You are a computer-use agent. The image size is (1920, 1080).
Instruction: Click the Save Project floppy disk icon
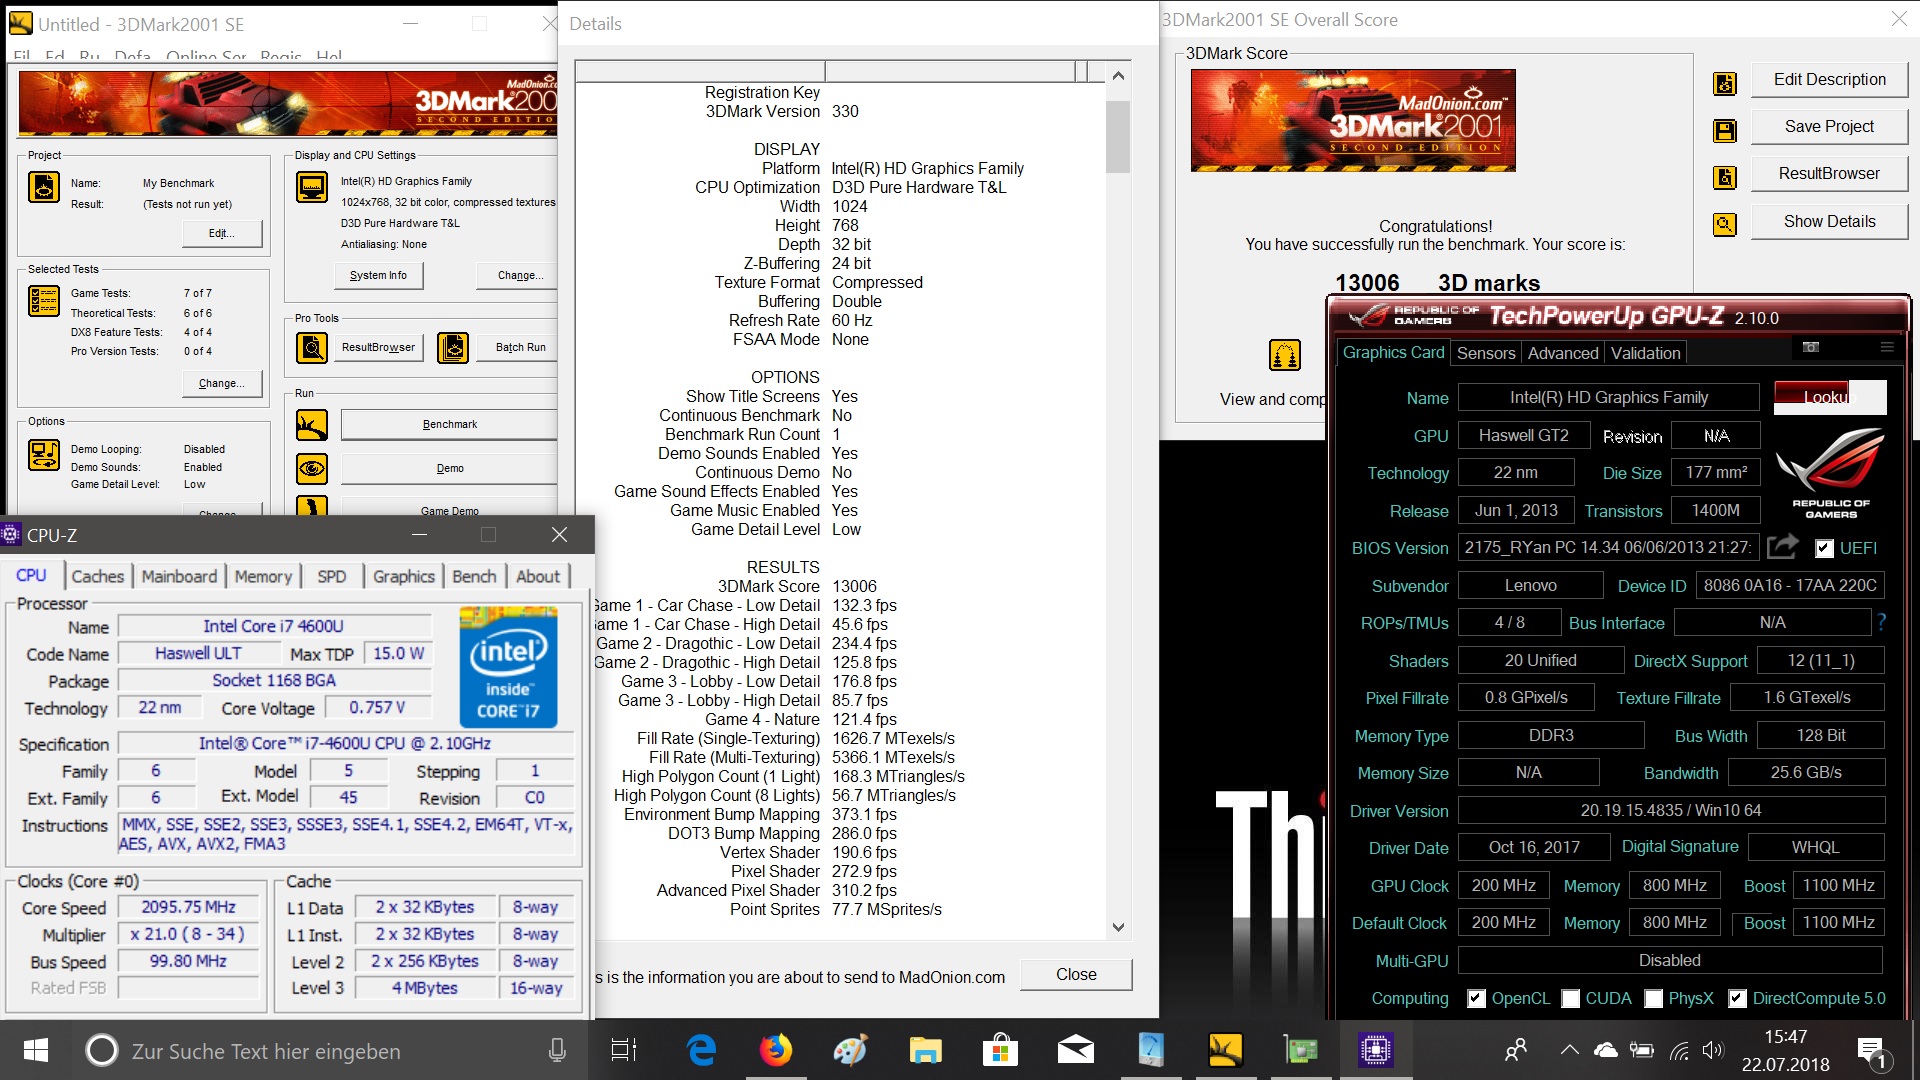pos(1725,130)
